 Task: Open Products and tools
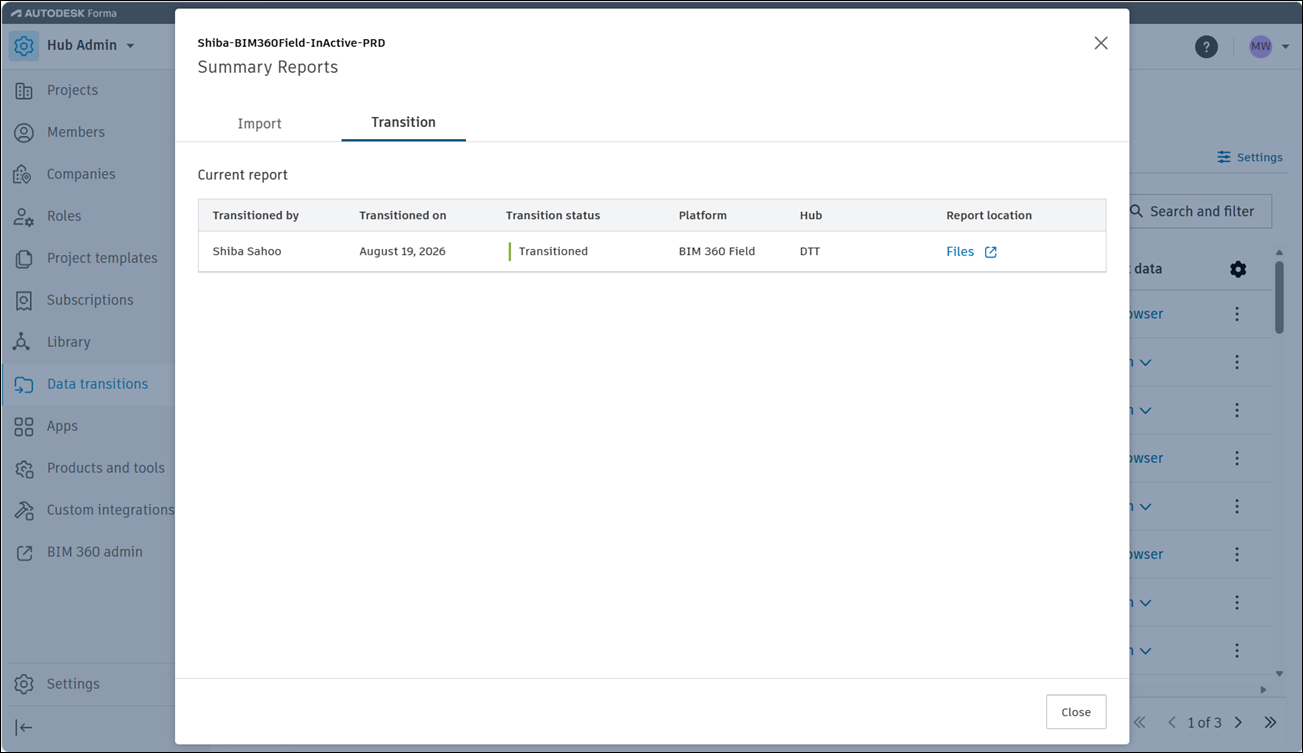tap(106, 468)
